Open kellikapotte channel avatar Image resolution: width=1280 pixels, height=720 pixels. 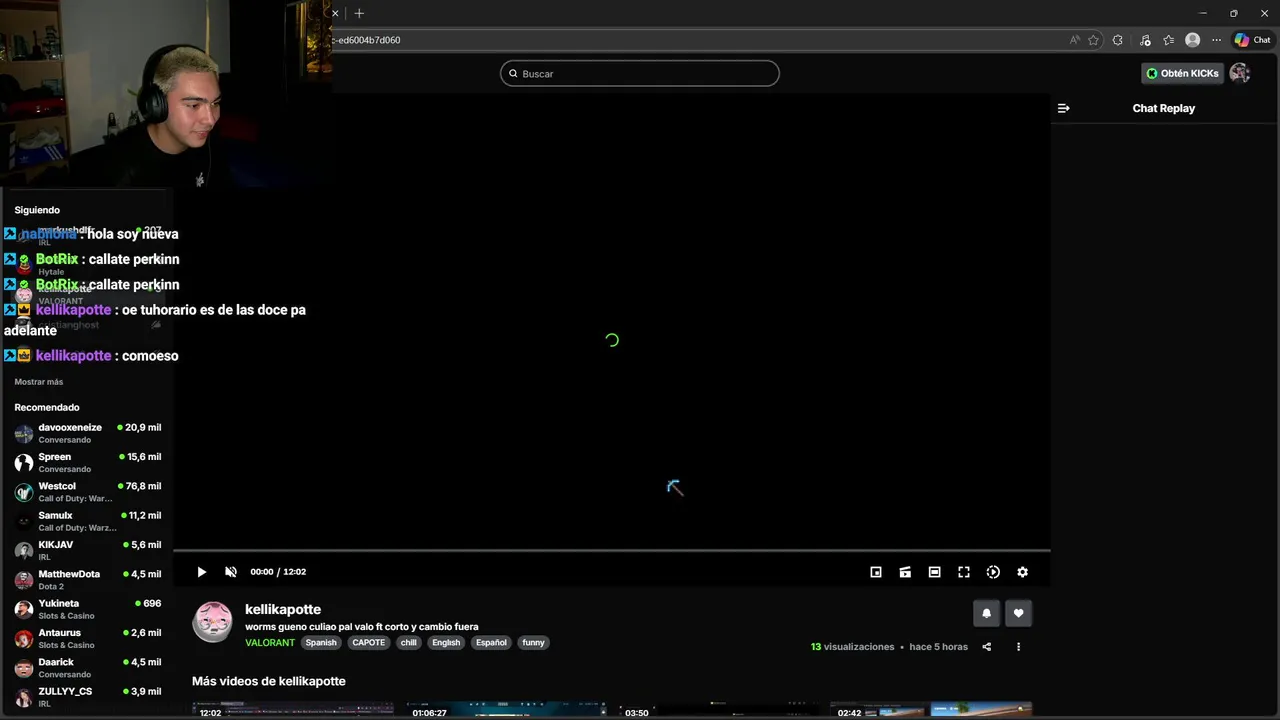212,621
